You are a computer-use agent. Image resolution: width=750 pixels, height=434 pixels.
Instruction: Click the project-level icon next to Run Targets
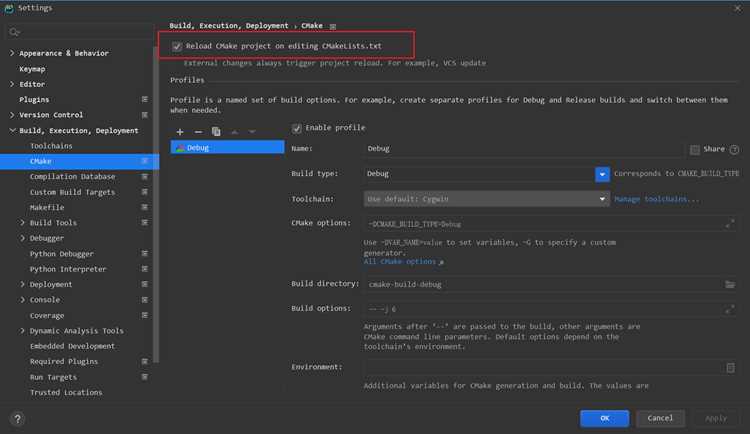(144, 377)
